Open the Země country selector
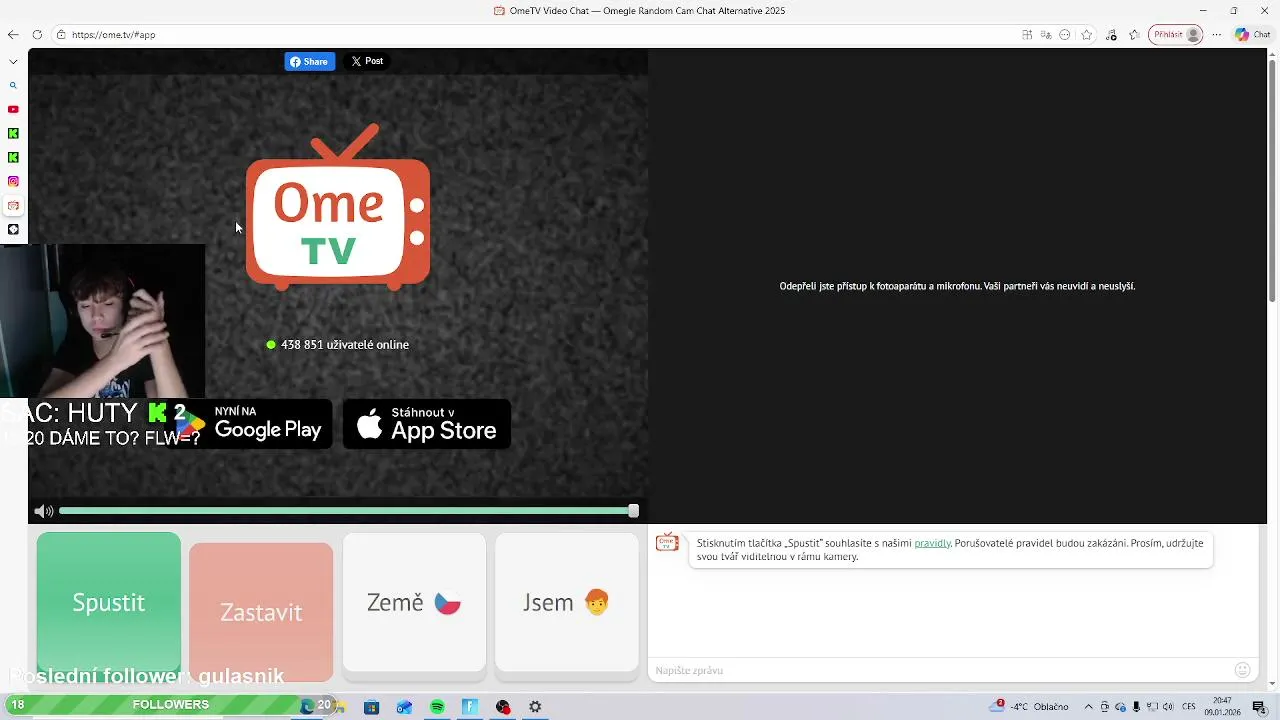This screenshot has height=720, width=1280. [x=414, y=602]
